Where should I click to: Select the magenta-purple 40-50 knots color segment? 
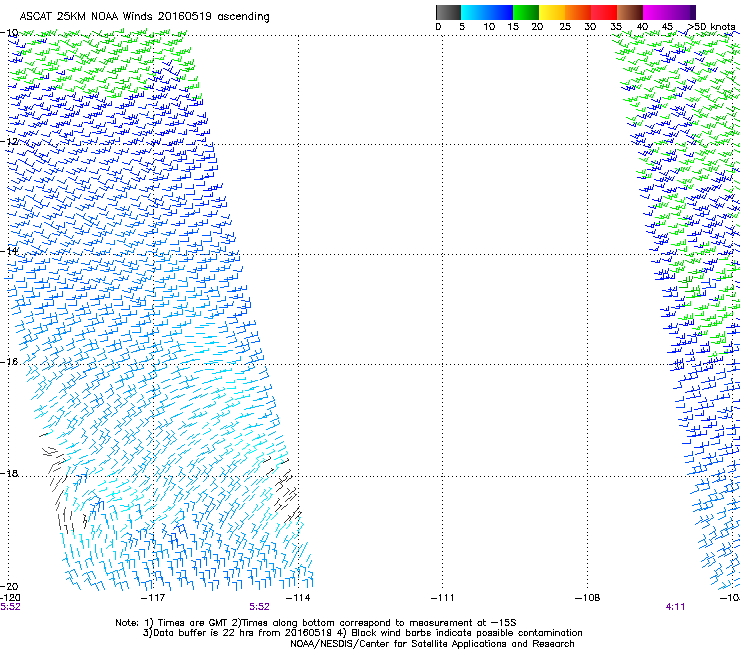[669, 12]
